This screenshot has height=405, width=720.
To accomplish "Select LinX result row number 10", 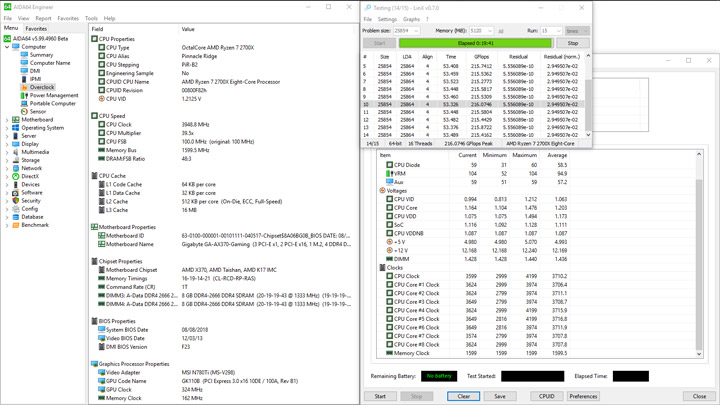I will [x=473, y=104].
